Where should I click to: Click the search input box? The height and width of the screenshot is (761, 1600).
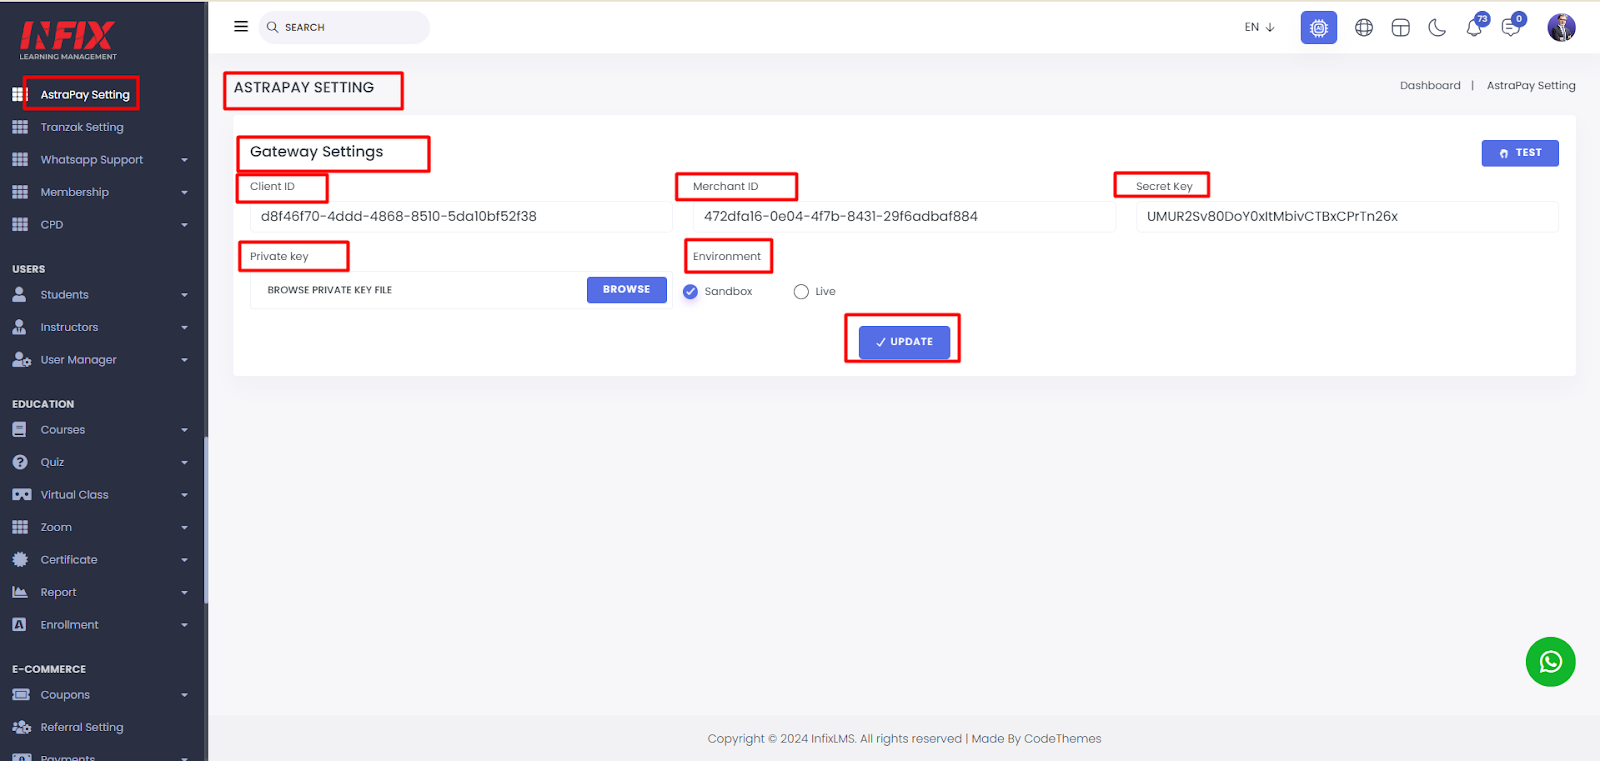pyautogui.click(x=344, y=27)
